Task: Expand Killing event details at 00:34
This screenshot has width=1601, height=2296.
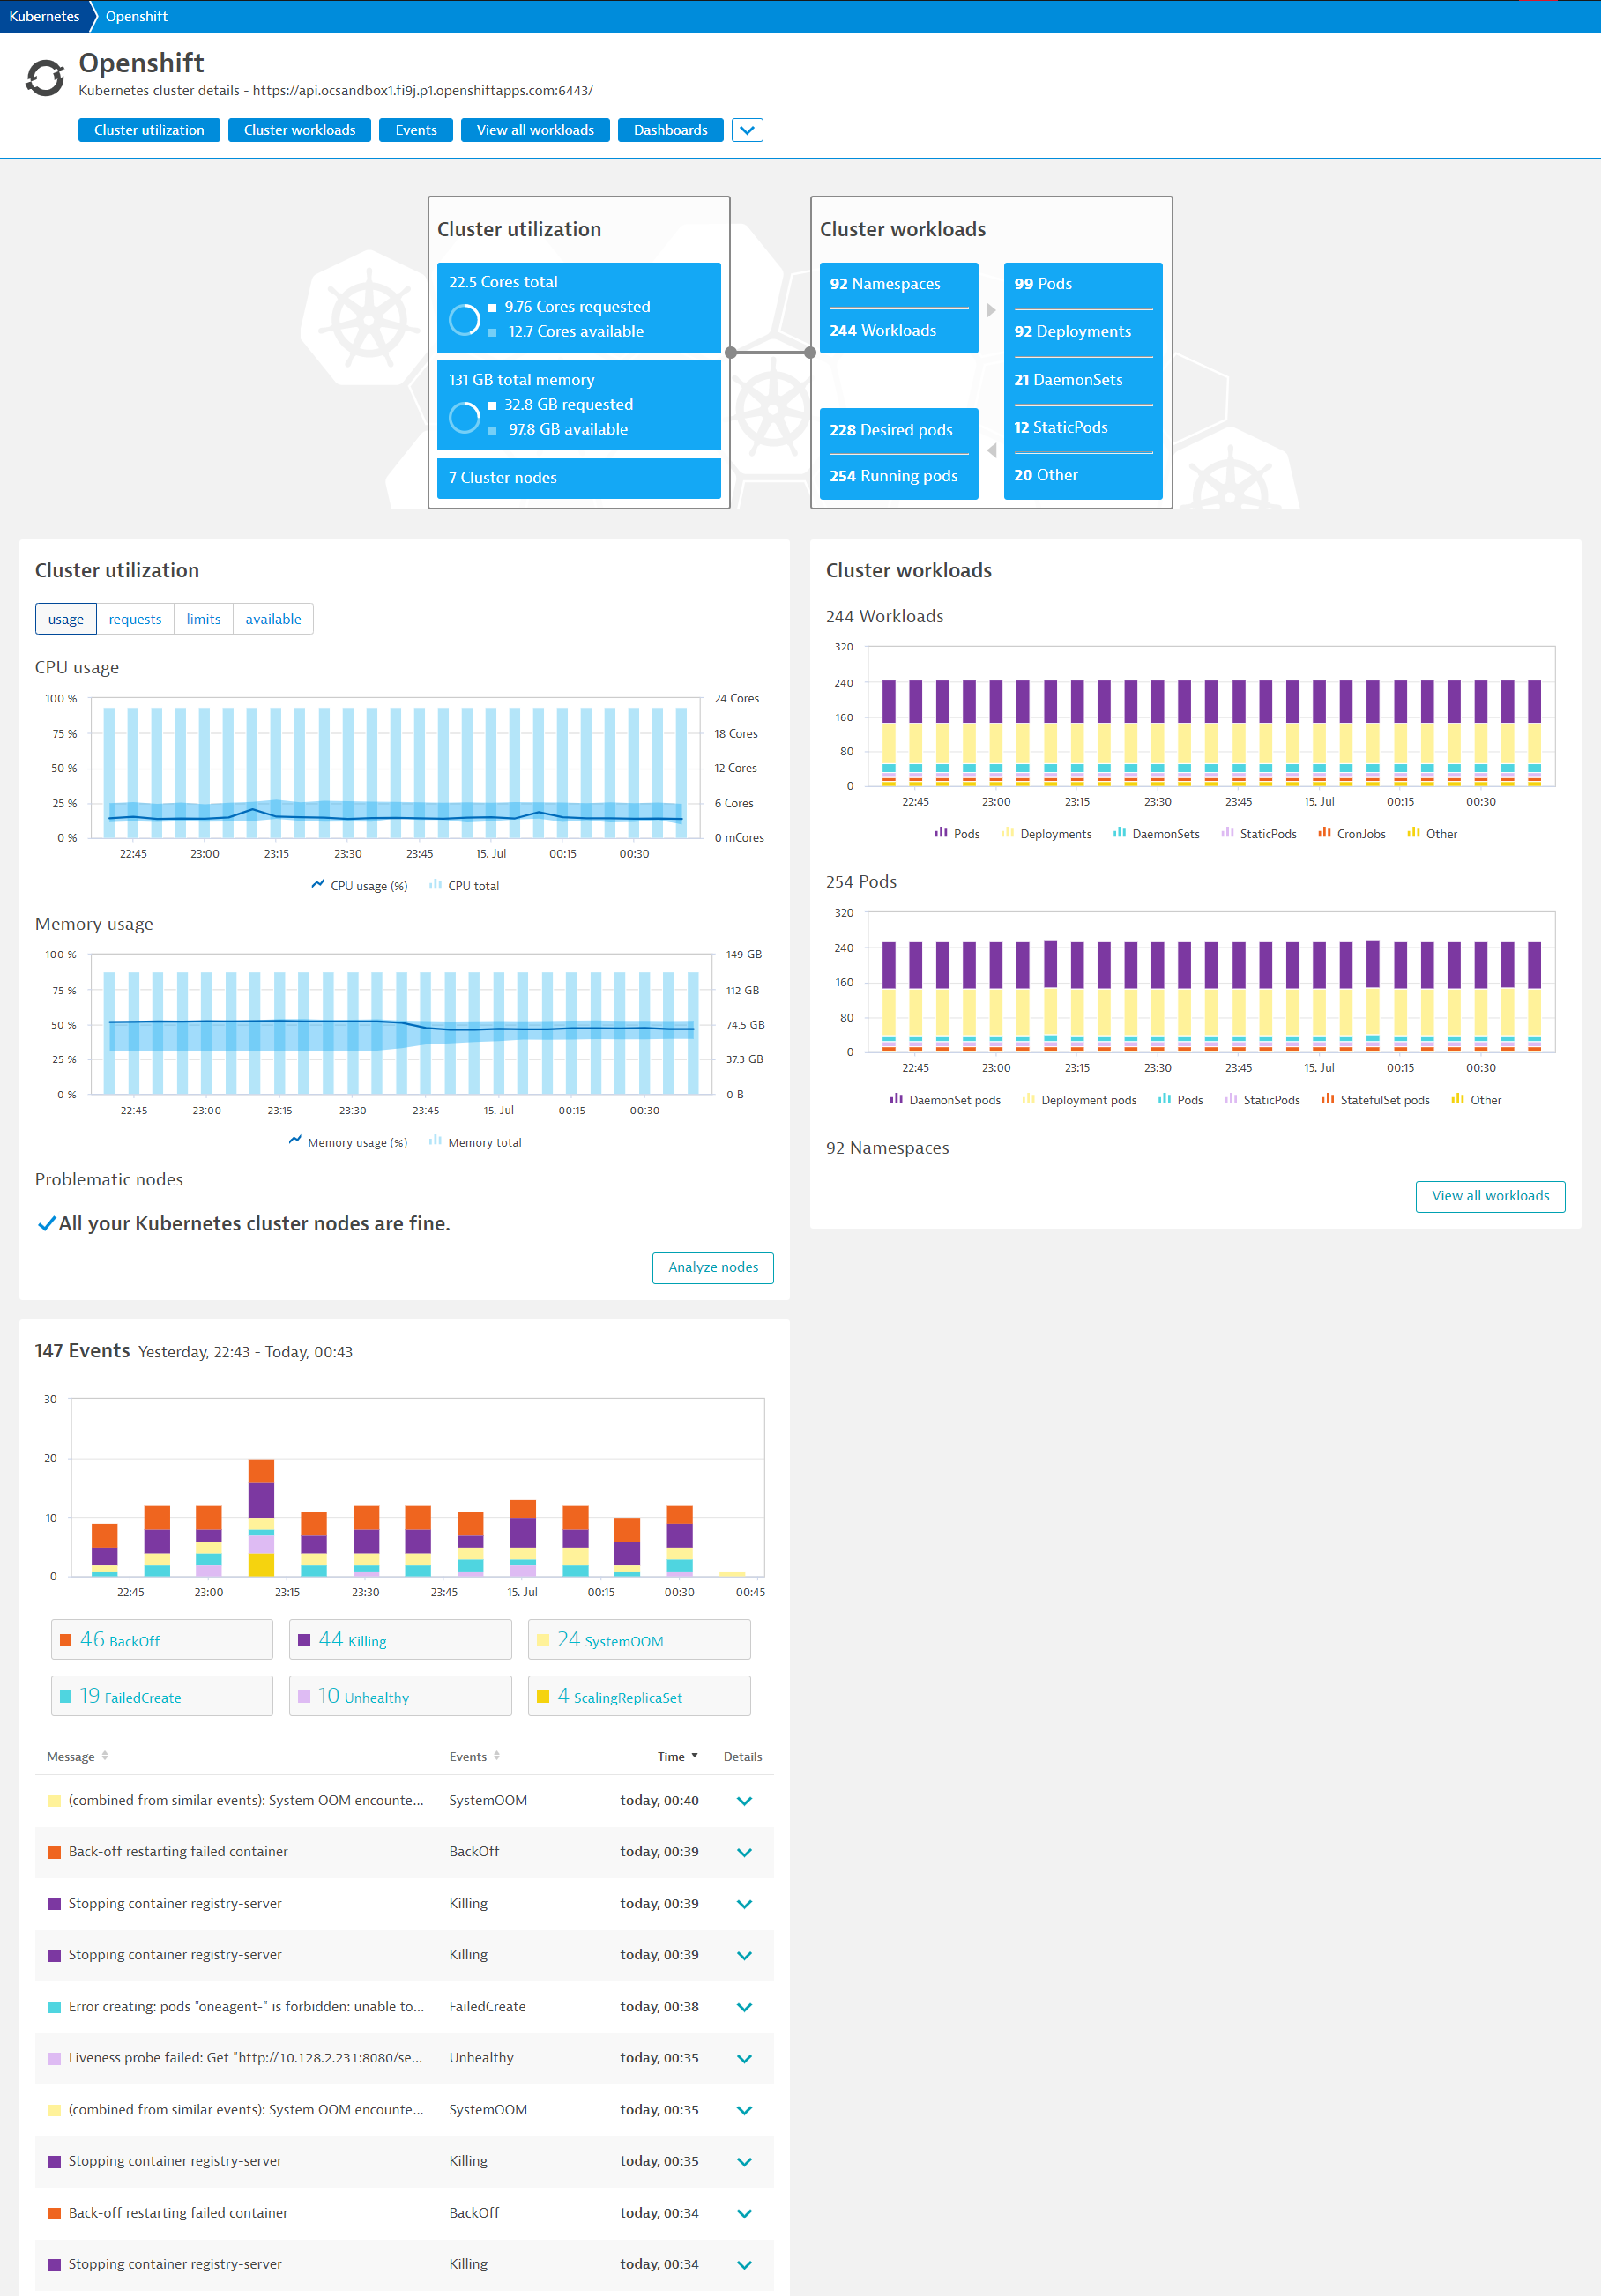Action: pos(744,2265)
